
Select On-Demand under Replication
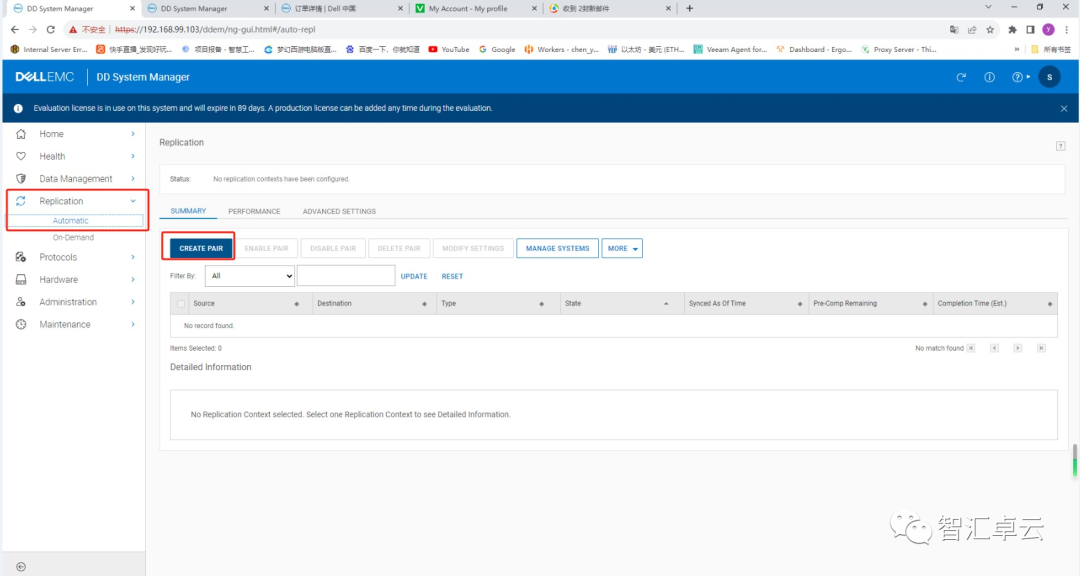(73, 237)
